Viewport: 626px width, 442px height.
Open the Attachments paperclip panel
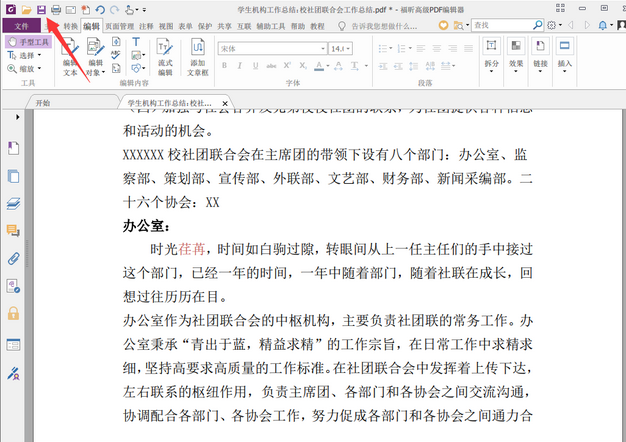click(x=14, y=258)
